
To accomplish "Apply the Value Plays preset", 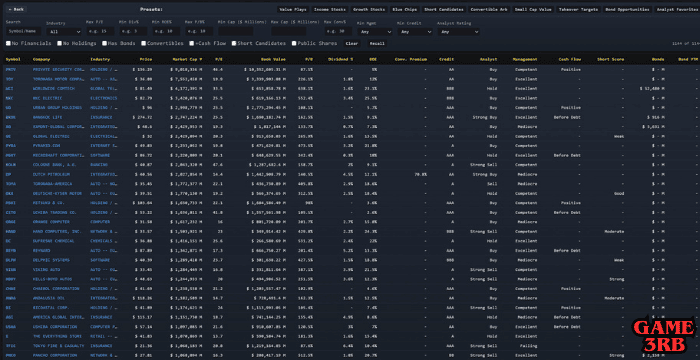I will (292, 9).
